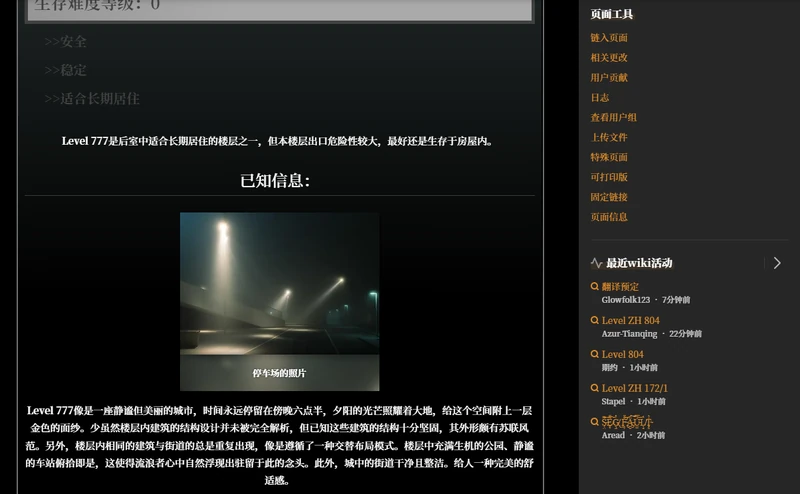The image size is (800, 494).
Task: Click the >>适合长期居住 line
Action: pos(92,98)
